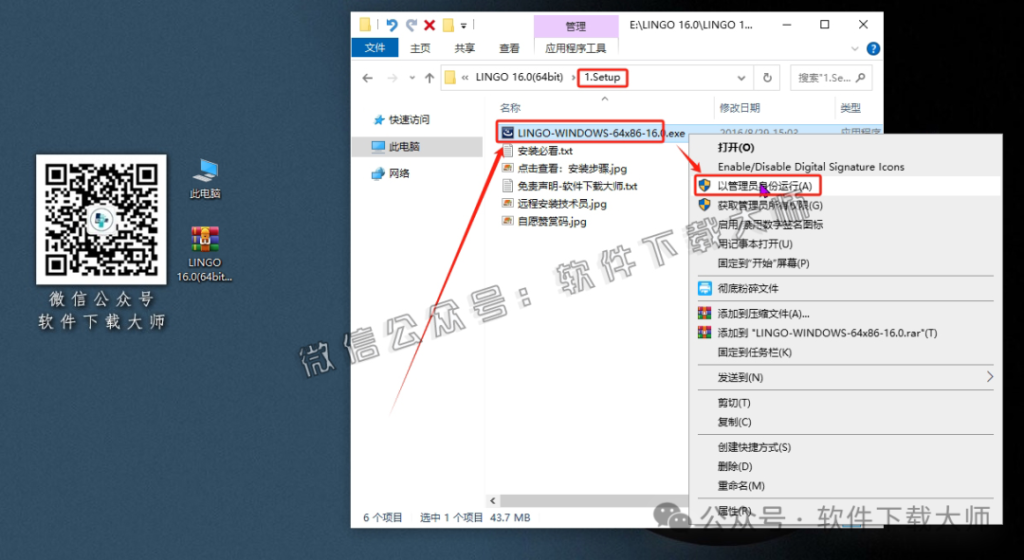Go forward with the right arrow navigation button

coord(392,78)
